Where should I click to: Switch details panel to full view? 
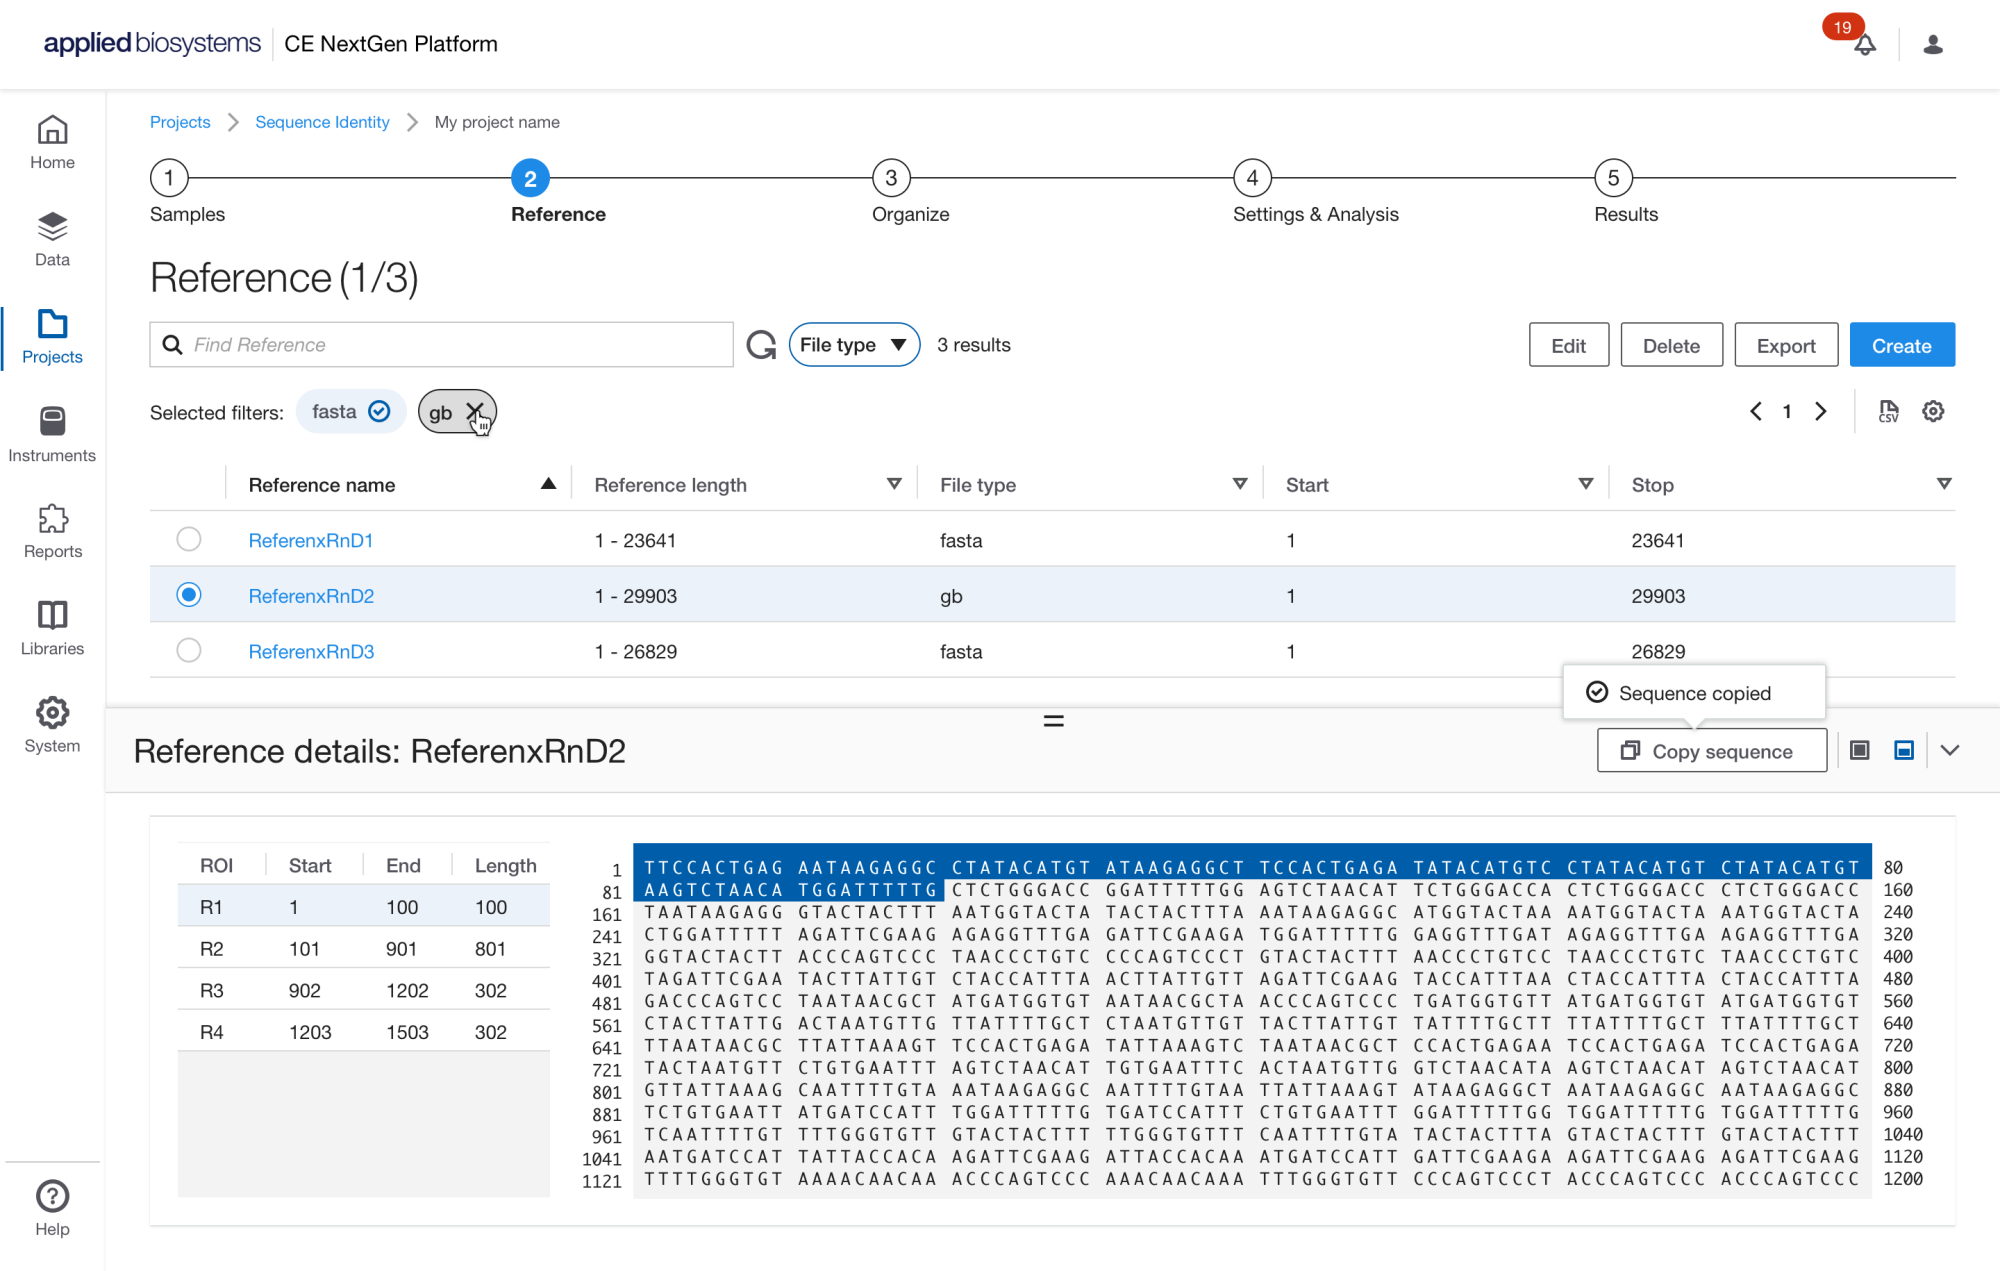coord(1859,750)
